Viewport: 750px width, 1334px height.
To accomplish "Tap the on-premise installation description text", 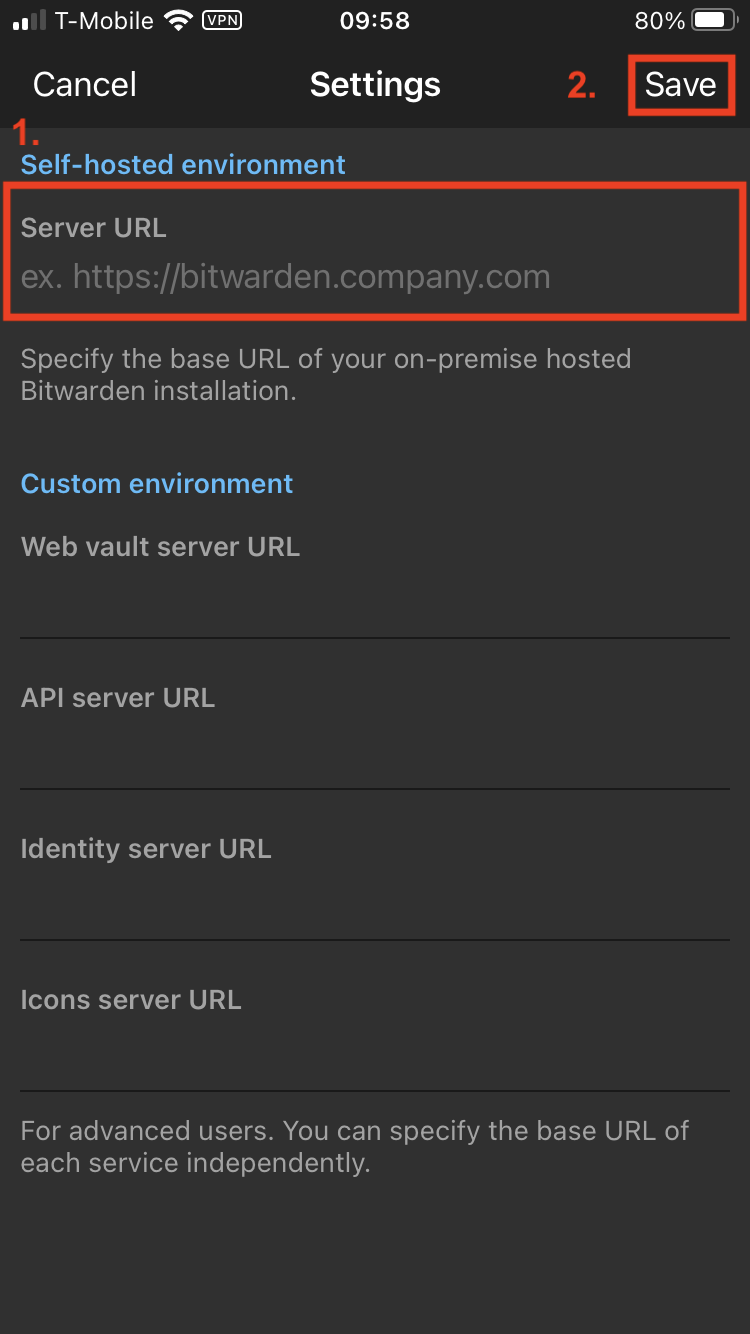I will [325, 375].
